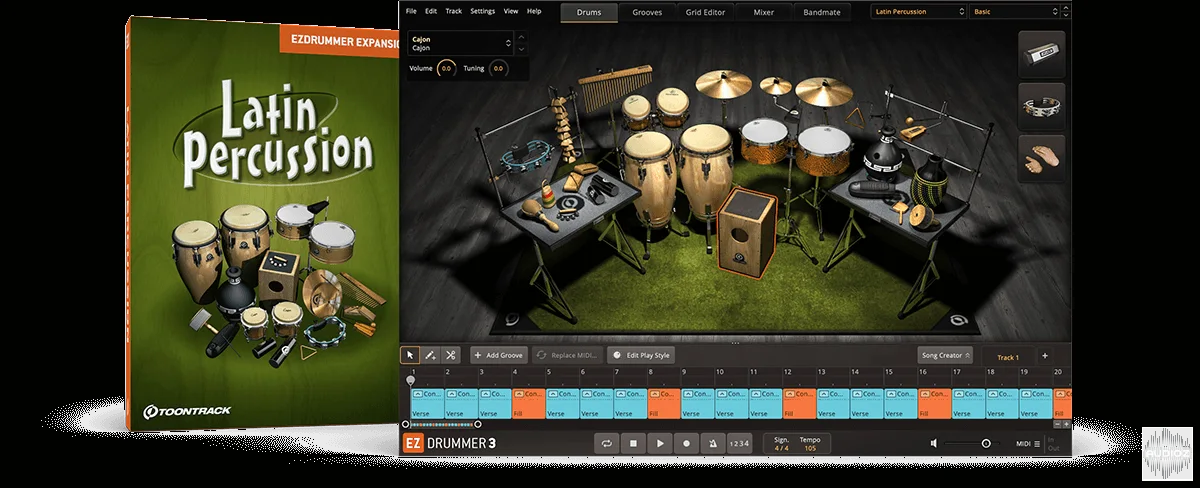Toggle the metronome click
Image resolution: width=1200 pixels, height=488 pixels.
click(712, 443)
